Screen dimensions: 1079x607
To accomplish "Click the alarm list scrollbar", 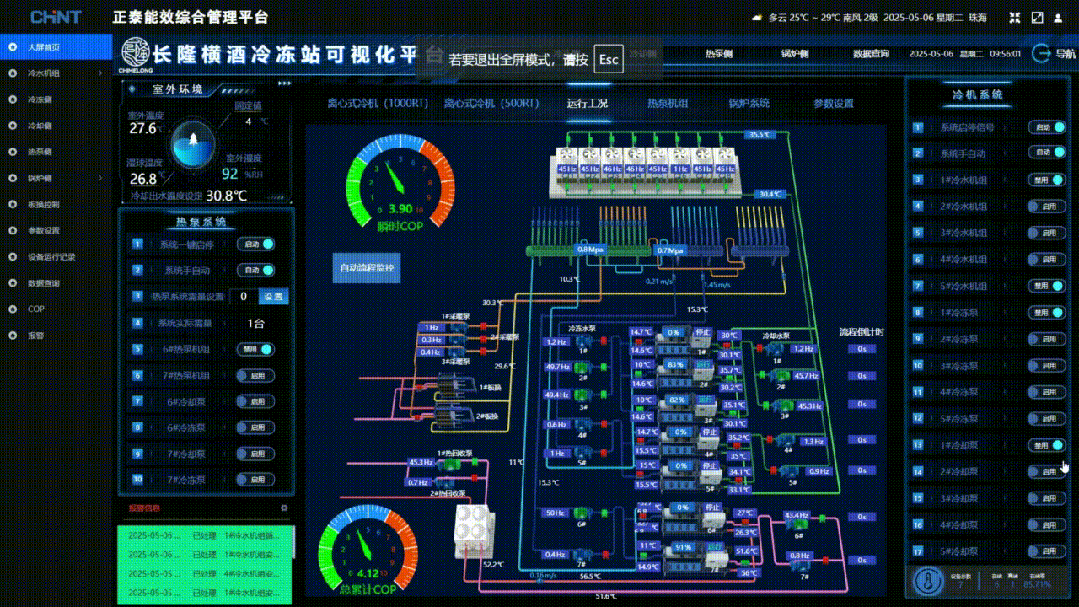I will click(294, 542).
